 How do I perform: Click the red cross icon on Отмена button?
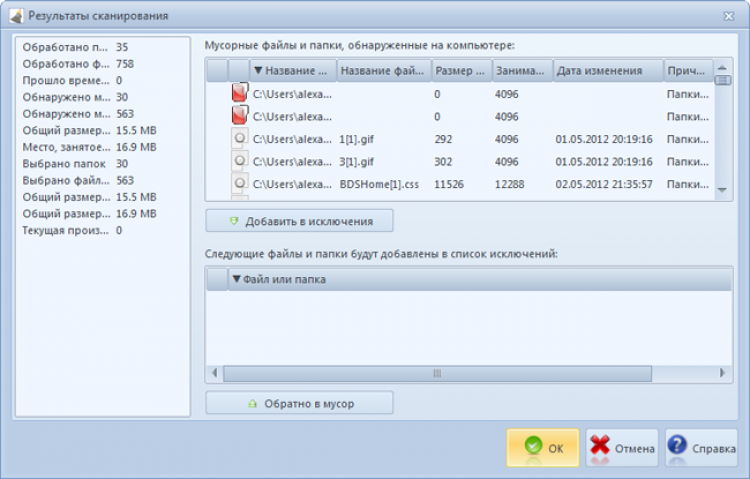click(x=600, y=446)
